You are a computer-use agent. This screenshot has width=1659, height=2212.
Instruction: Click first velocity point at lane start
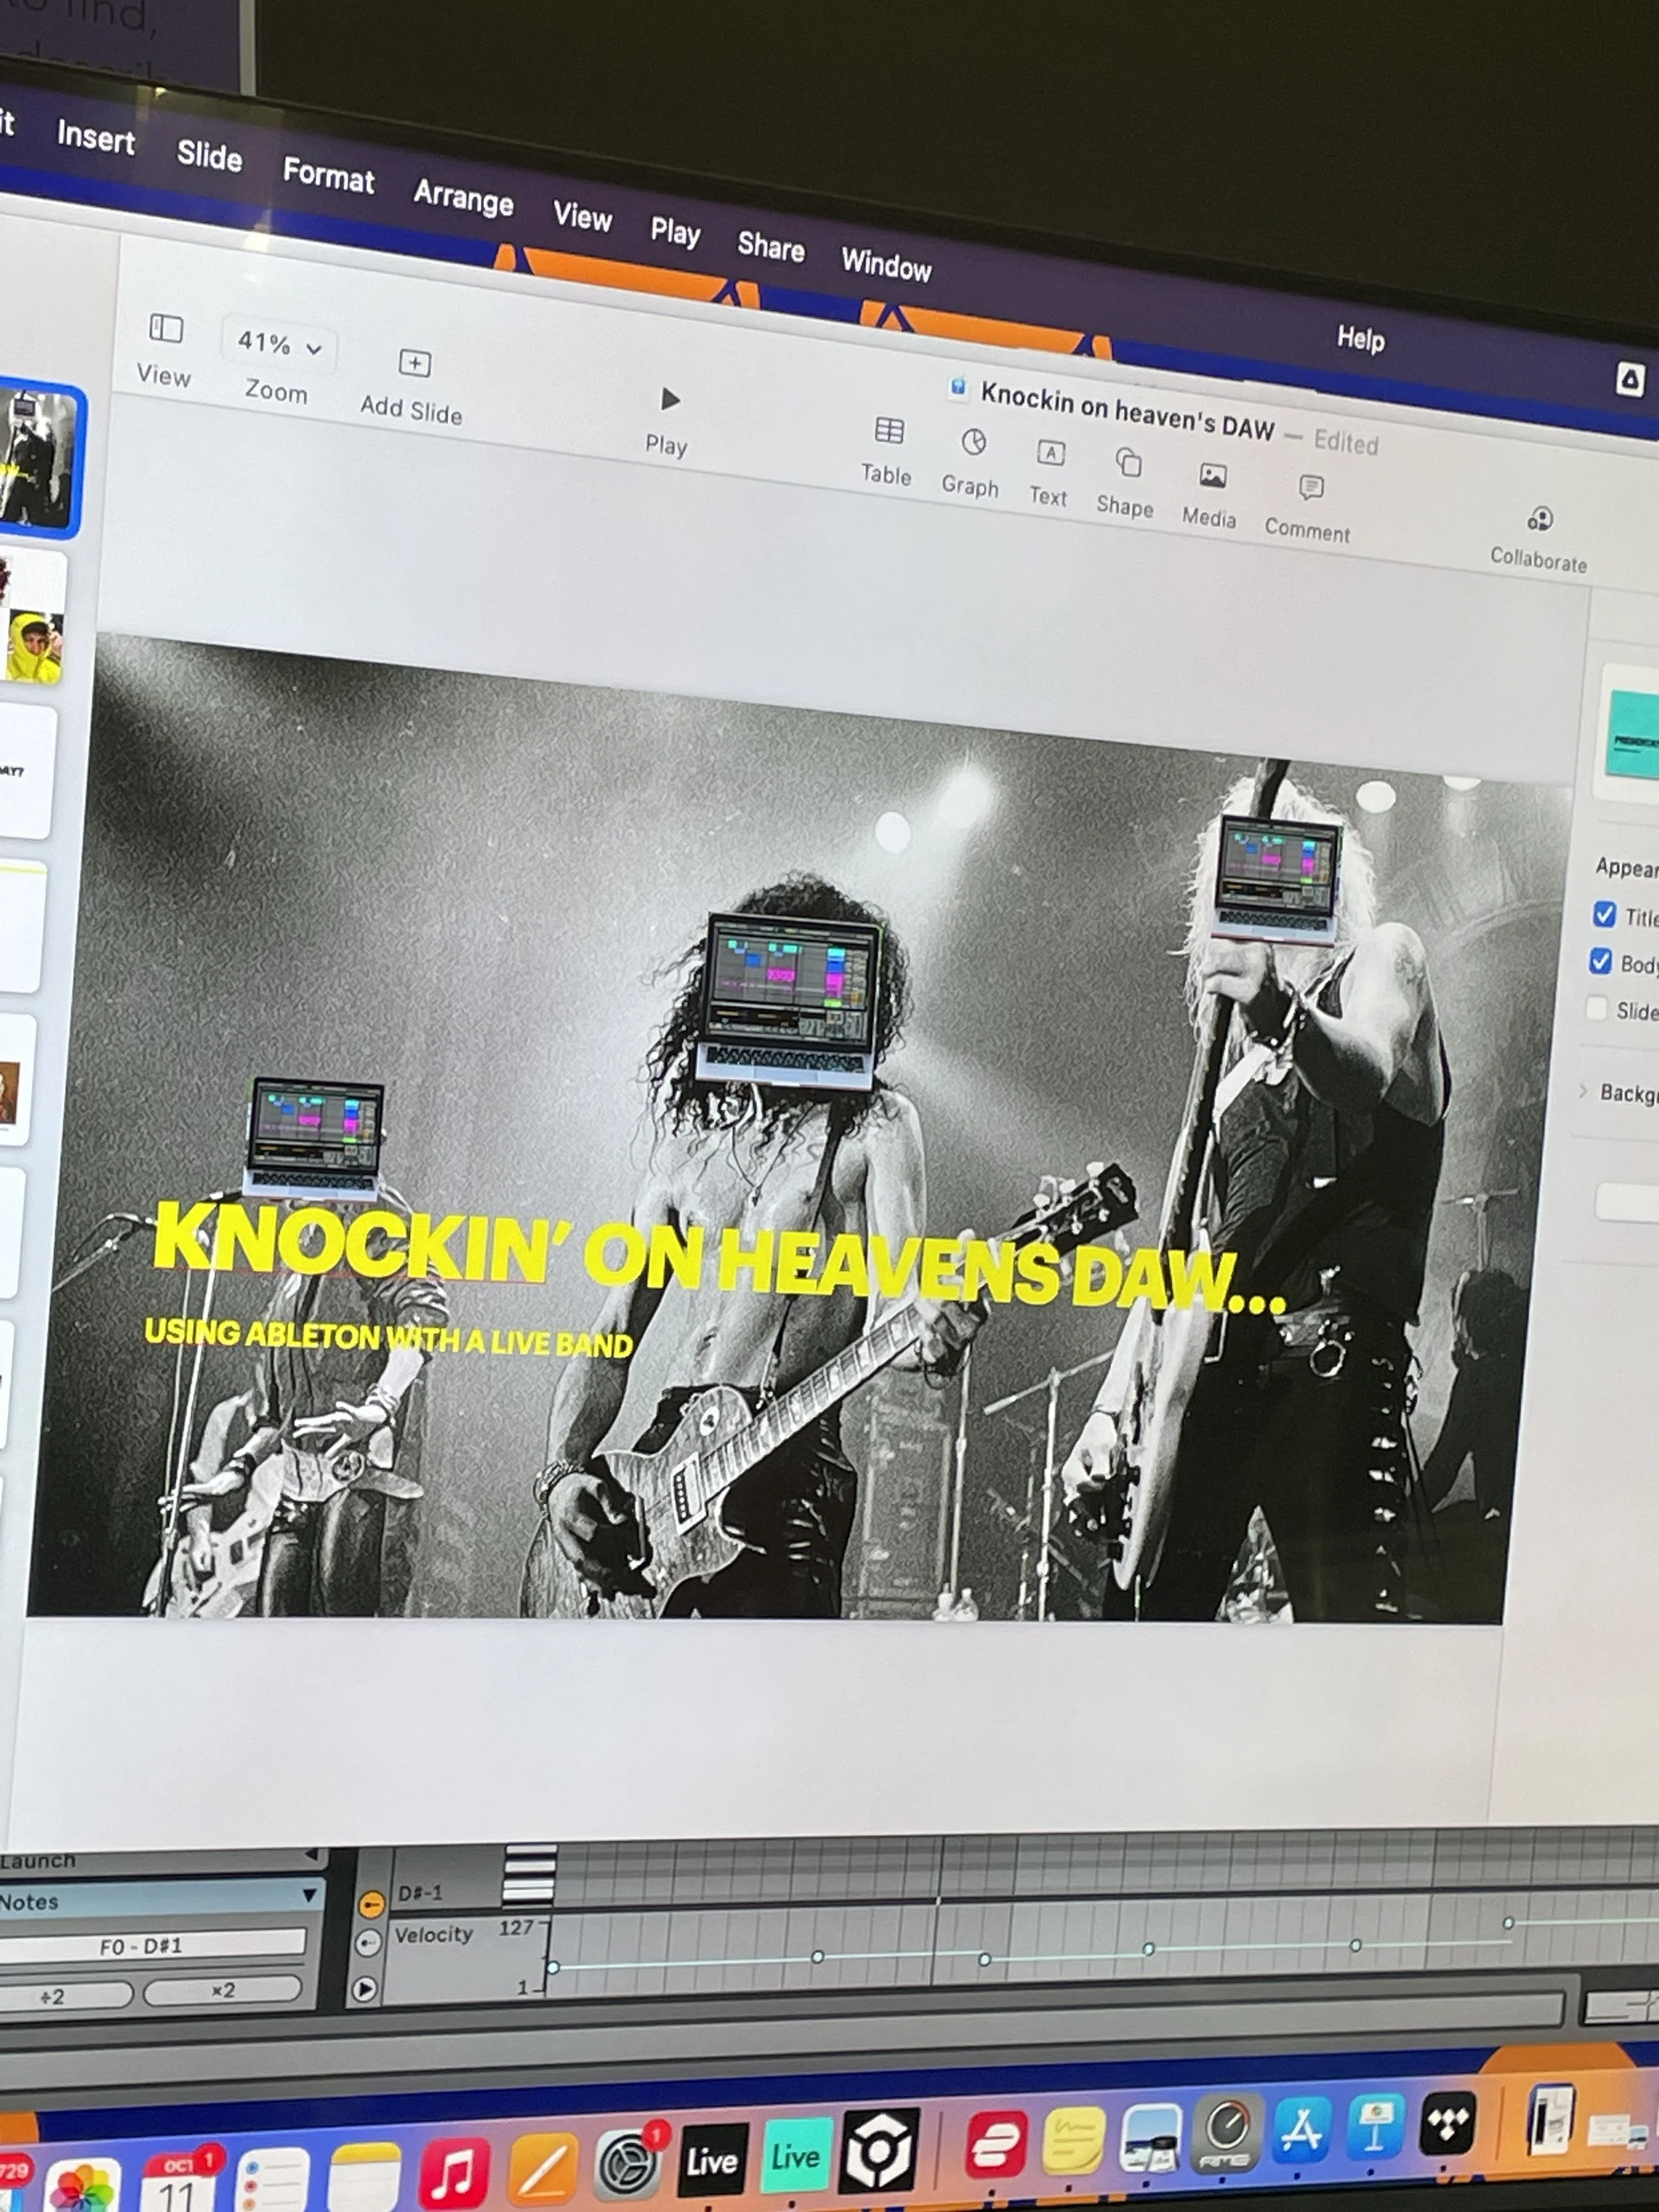pyautogui.click(x=552, y=1968)
